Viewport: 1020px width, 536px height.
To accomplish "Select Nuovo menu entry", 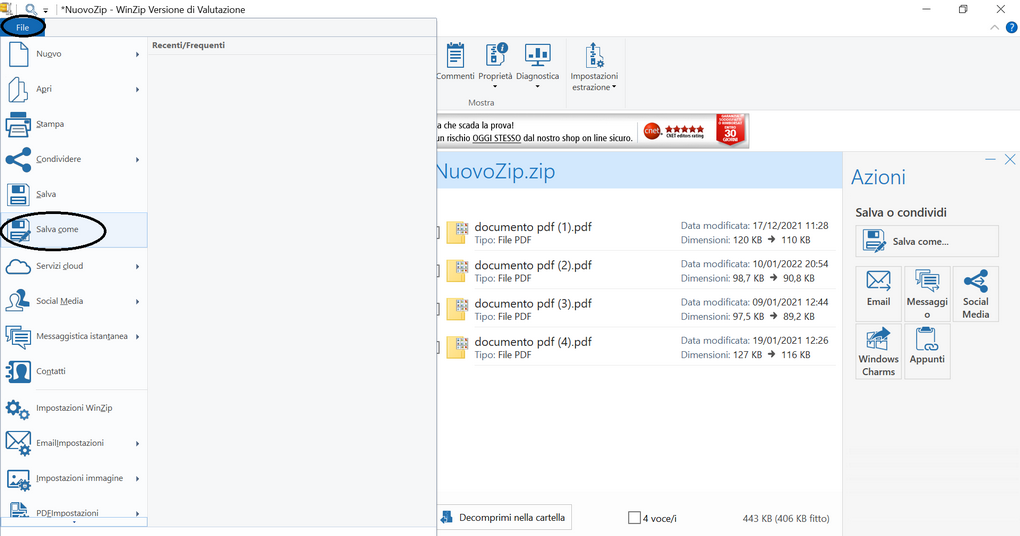I will (x=74, y=54).
